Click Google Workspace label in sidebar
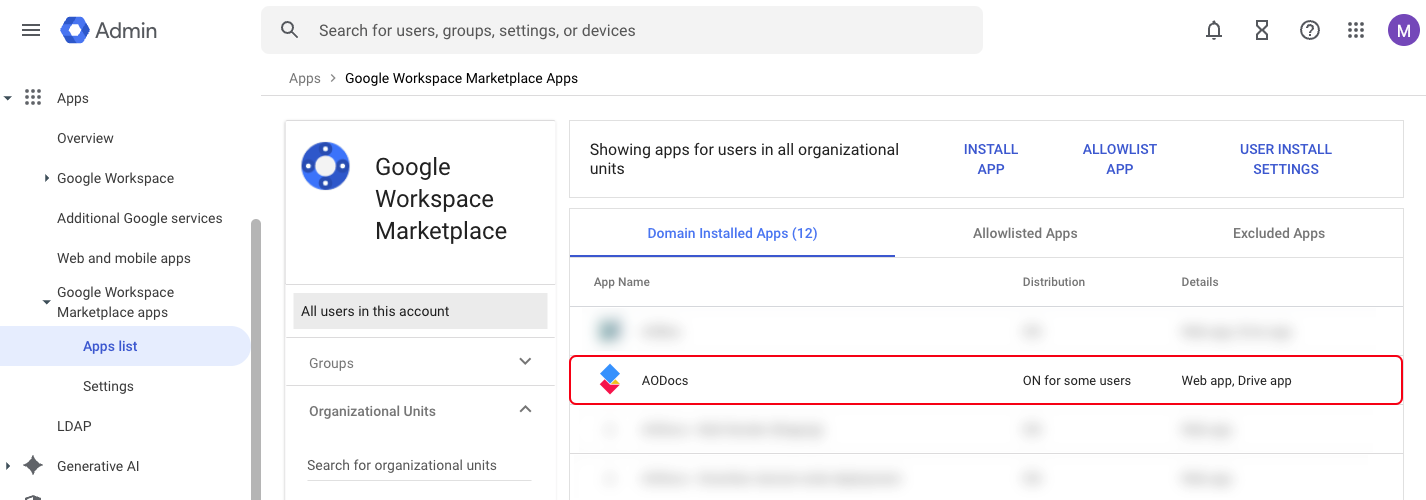Screen dimensions: 1426x500 (115, 178)
